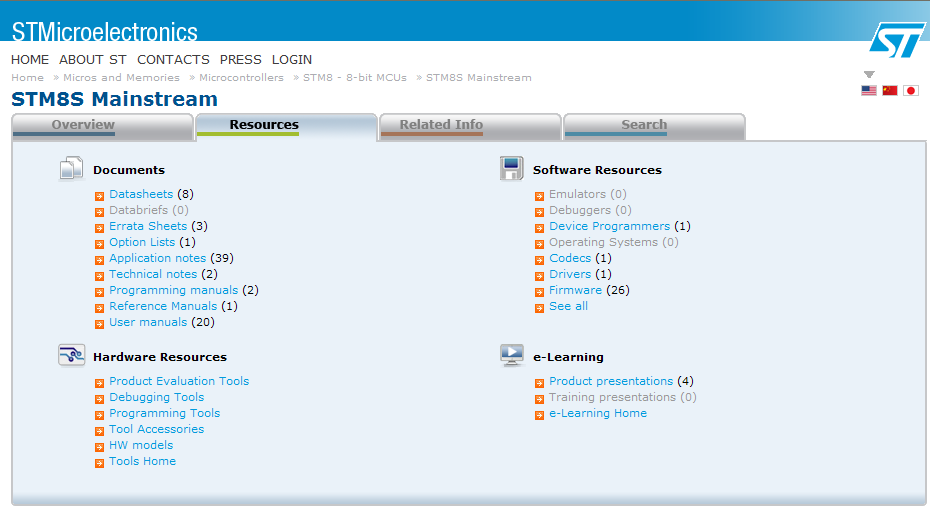
Task: Click the orange arrow icon beside Errata Sheets
Action: click(100, 228)
